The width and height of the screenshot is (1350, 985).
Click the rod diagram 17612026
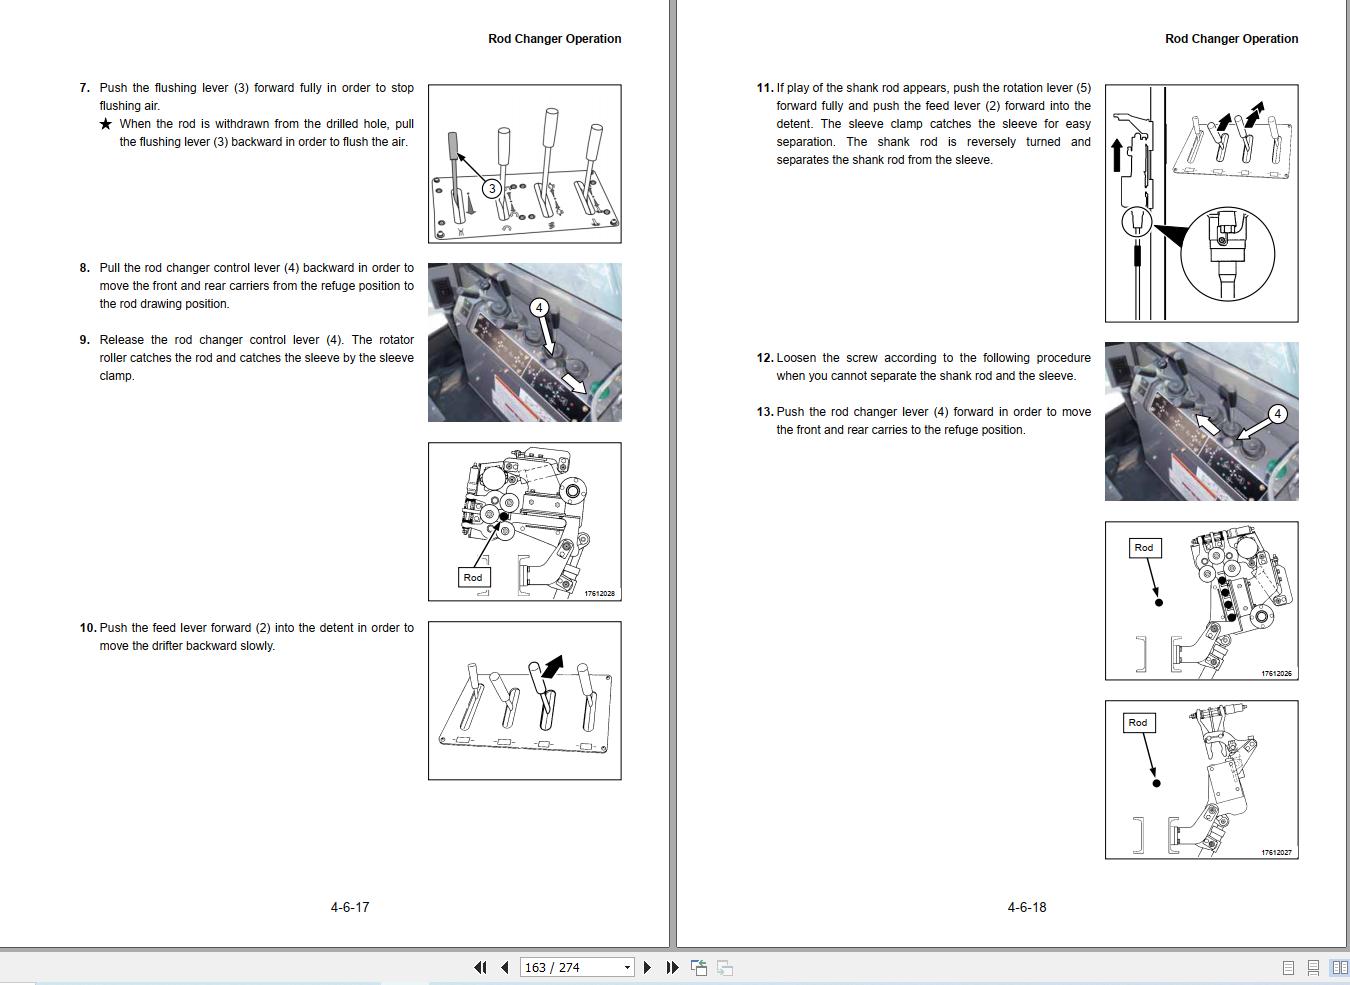point(1202,600)
